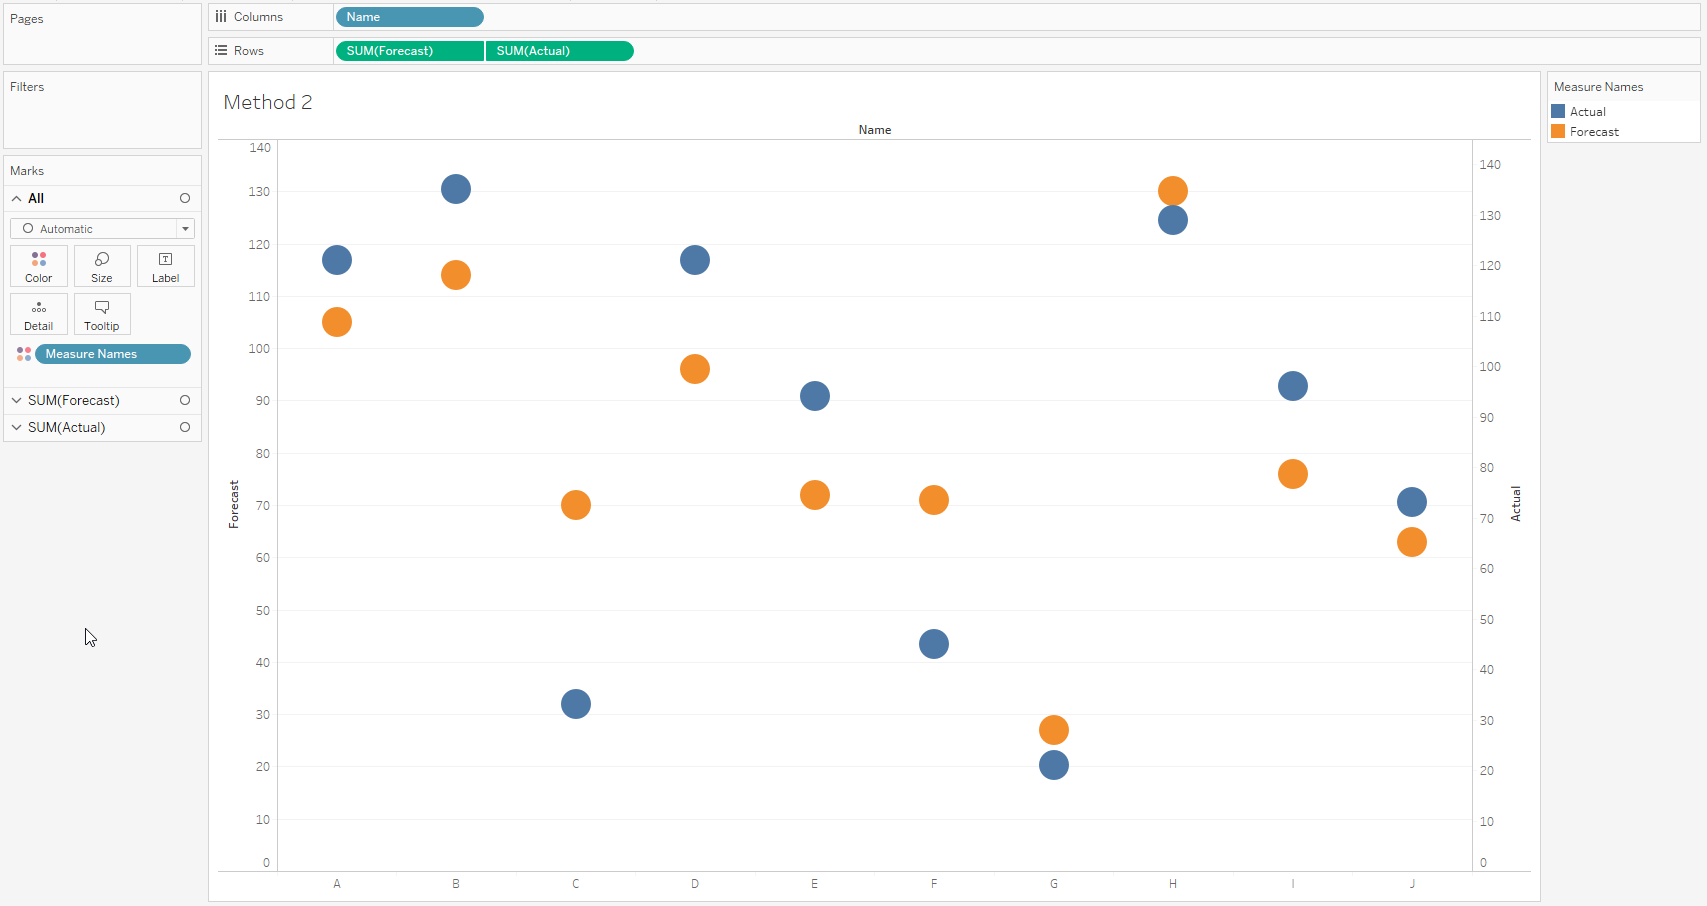
Task: Select the blue Actual mark for A
Action: [337, 260]
